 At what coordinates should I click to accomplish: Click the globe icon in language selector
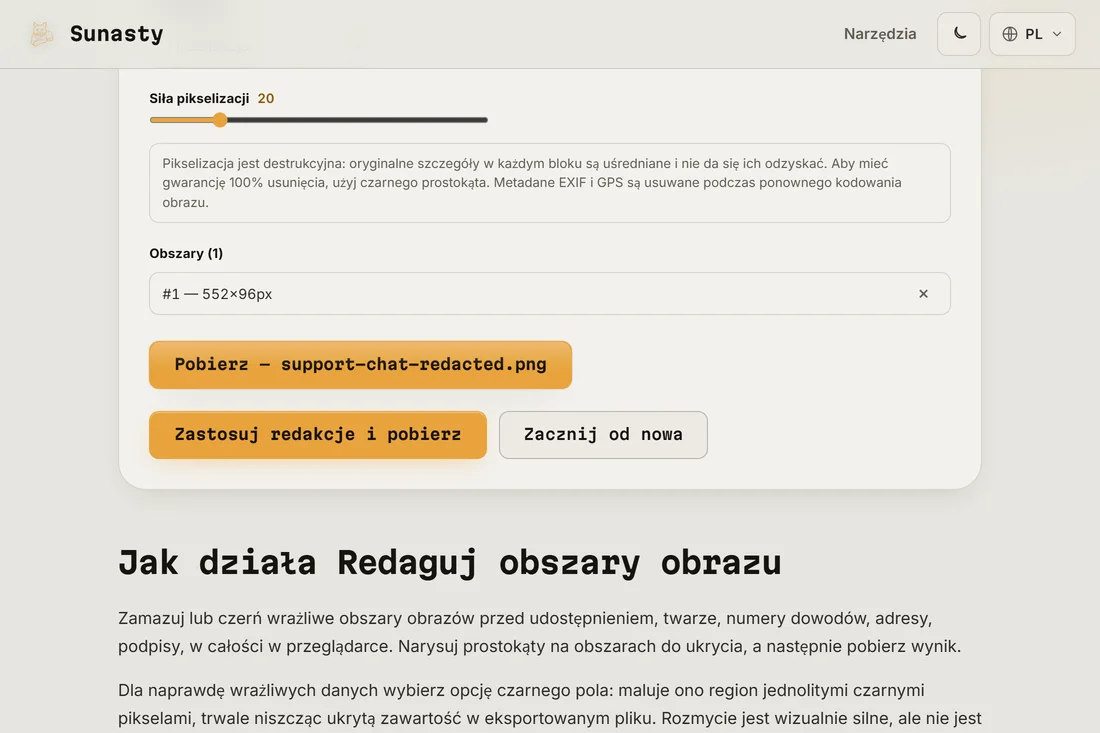(1010, 34)
